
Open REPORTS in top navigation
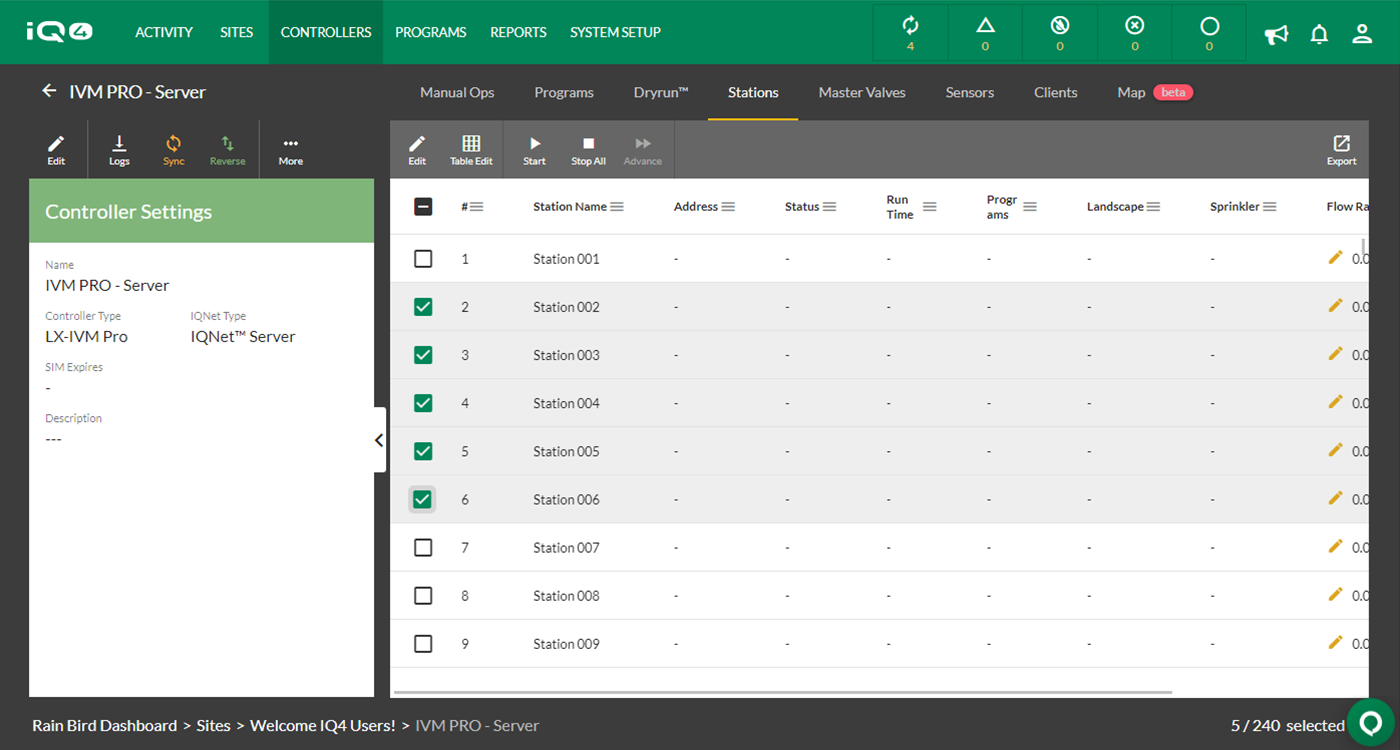[518, 32]
